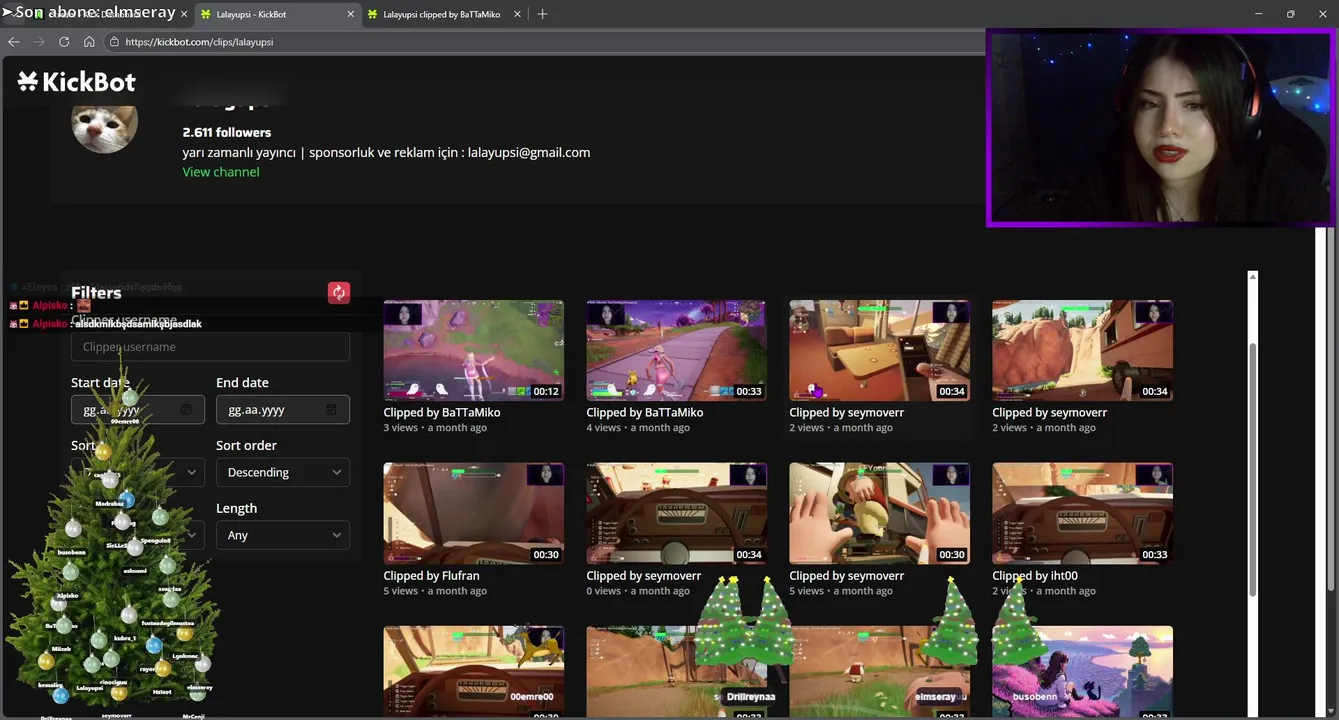Open the End date calendar picker icon
The image size is (1339, 720).
tap(331, 410)
